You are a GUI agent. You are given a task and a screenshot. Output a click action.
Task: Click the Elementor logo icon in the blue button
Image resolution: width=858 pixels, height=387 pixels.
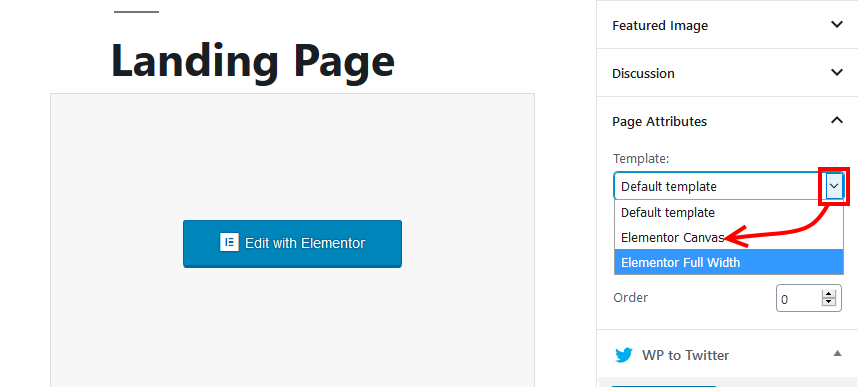tap(229, 242)
